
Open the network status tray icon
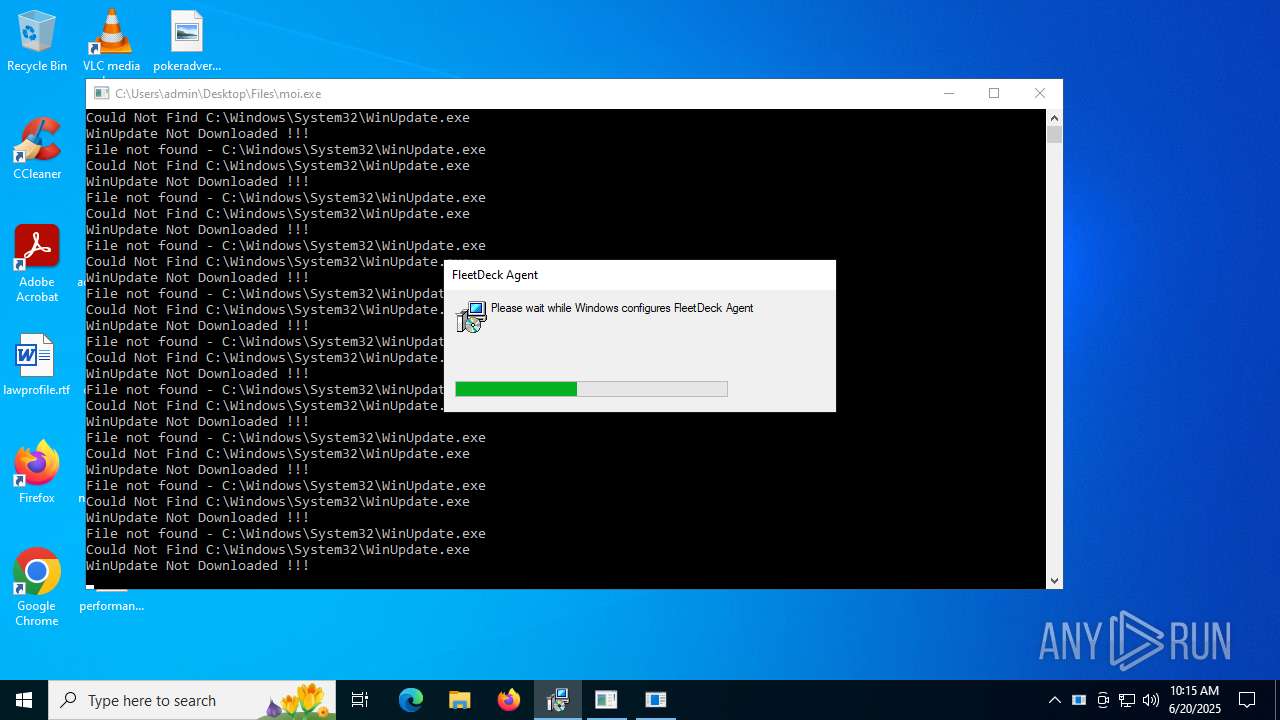coord(1127,700)
